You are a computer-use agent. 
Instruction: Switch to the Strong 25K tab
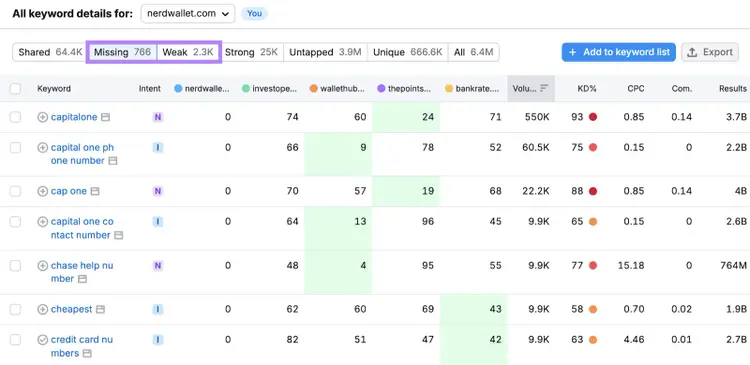(x=251, y=52)
